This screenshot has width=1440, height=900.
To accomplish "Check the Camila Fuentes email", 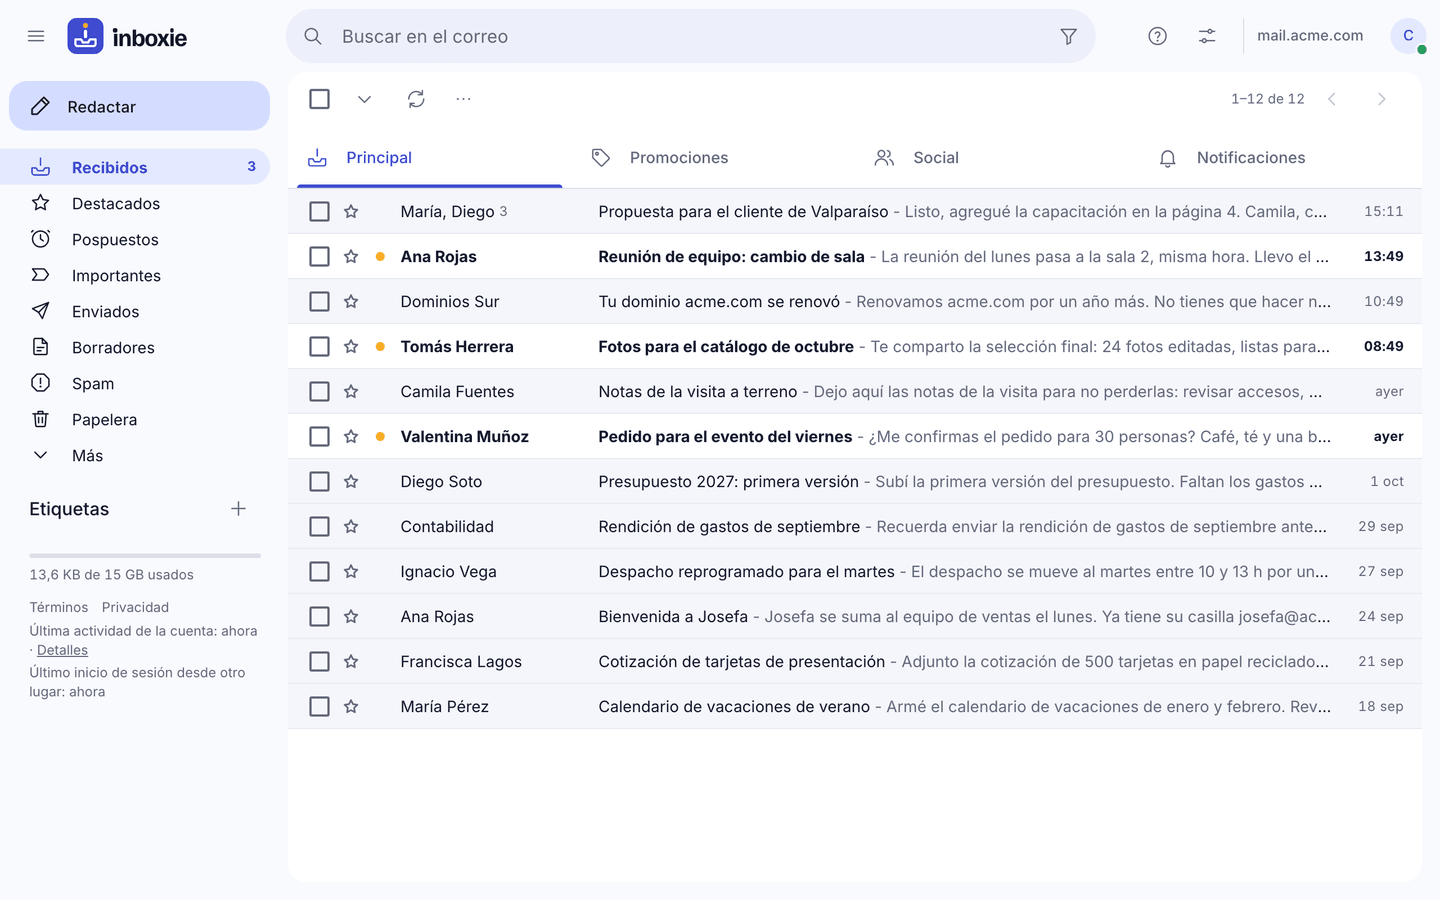I will 319,392.
